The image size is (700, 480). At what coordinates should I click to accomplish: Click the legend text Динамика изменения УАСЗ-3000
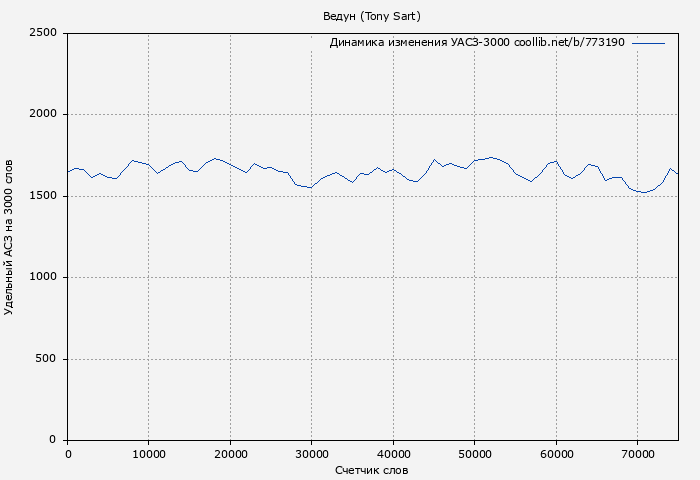point(419,43)
